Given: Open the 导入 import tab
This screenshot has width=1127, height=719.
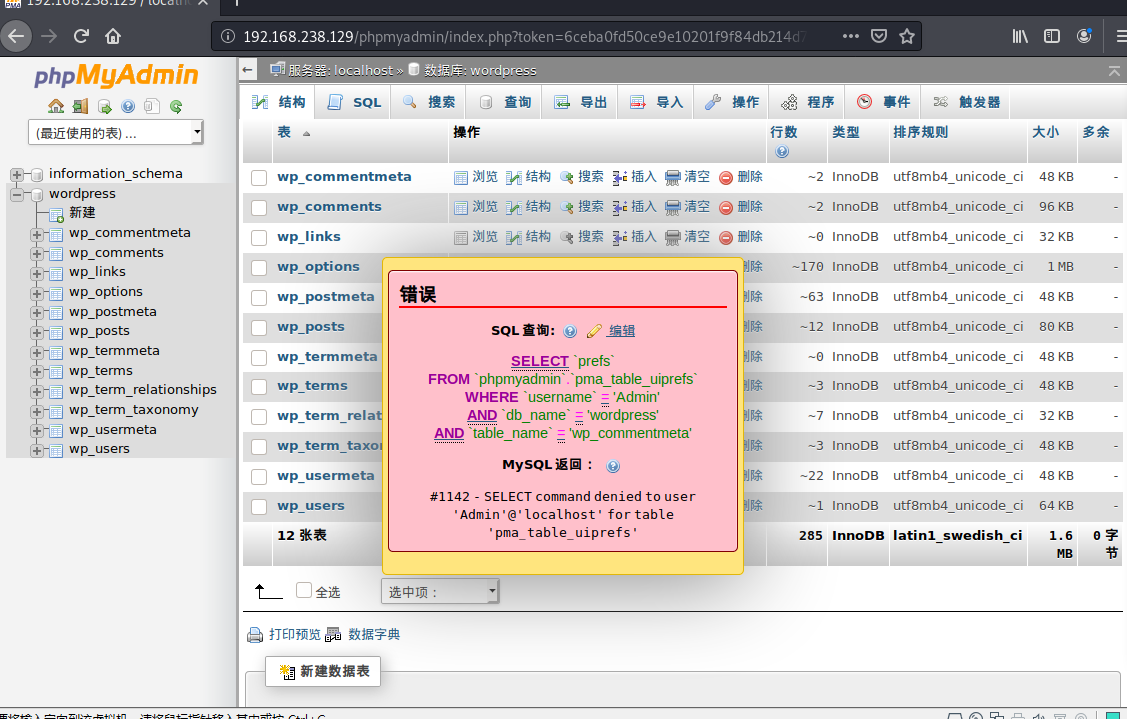Looking at the screenshot, I should (656, 102).
